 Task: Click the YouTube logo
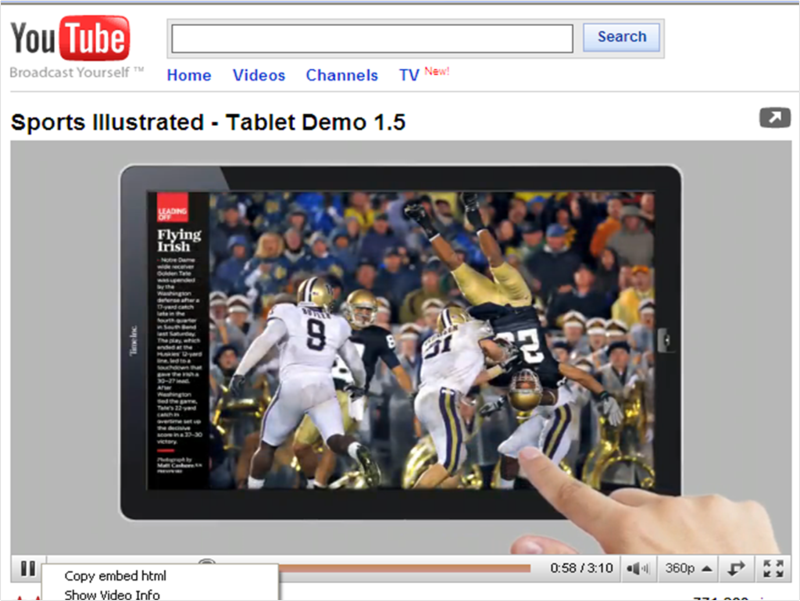tap(70, 38)
